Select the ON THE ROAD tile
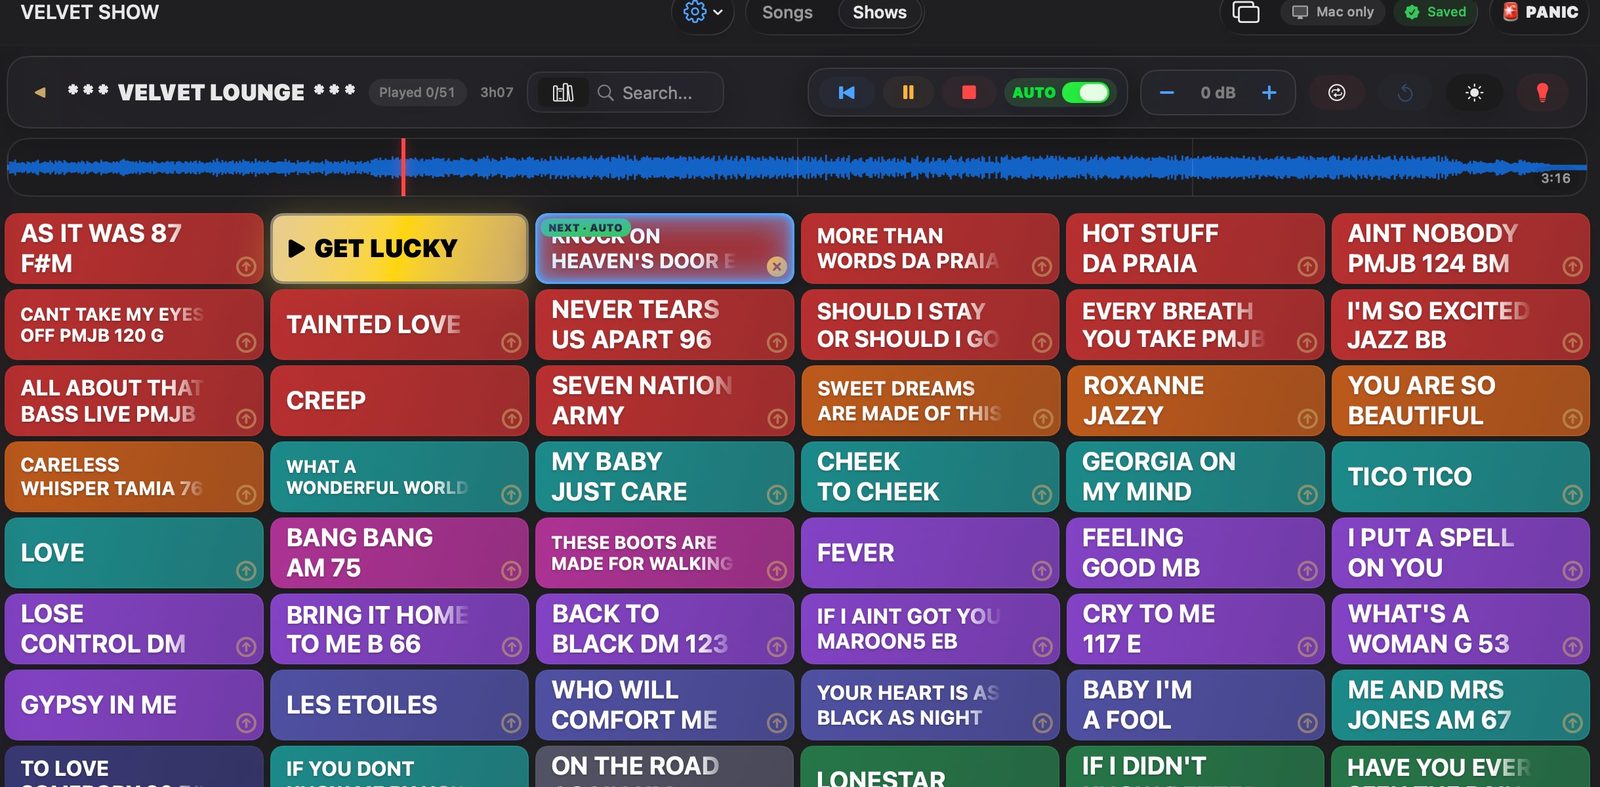The image size is (1600, 787). pos(664,767)
